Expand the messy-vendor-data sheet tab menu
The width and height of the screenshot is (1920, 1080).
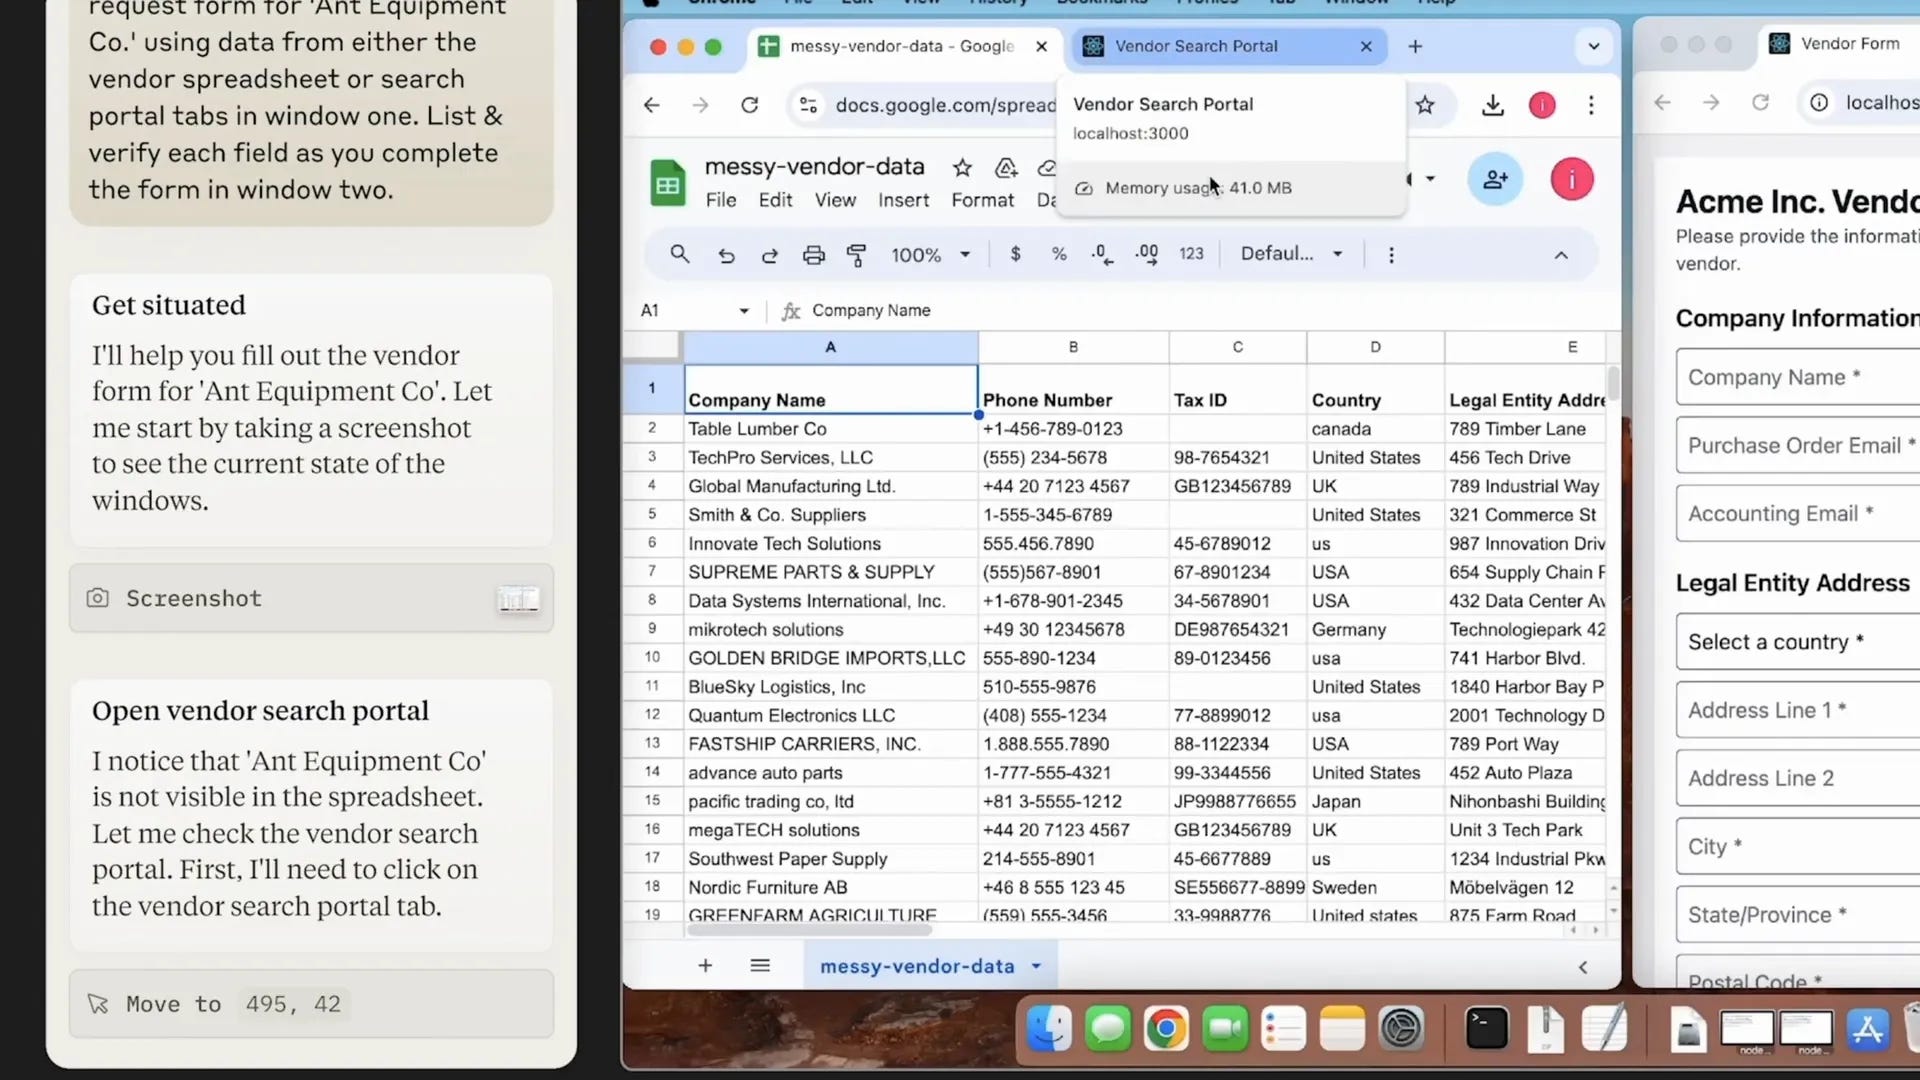click(1036, 965)
